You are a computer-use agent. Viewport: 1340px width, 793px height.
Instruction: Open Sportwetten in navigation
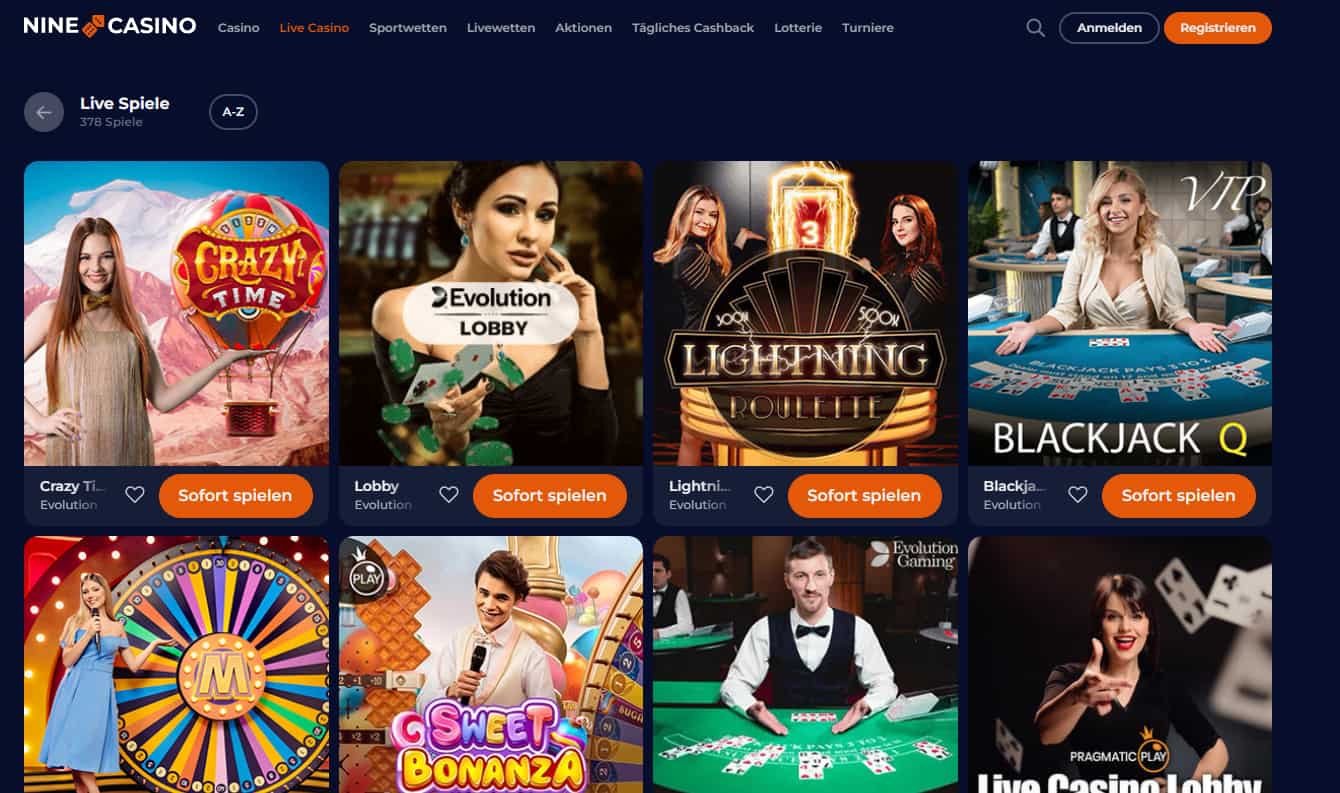tap(408, 28)
